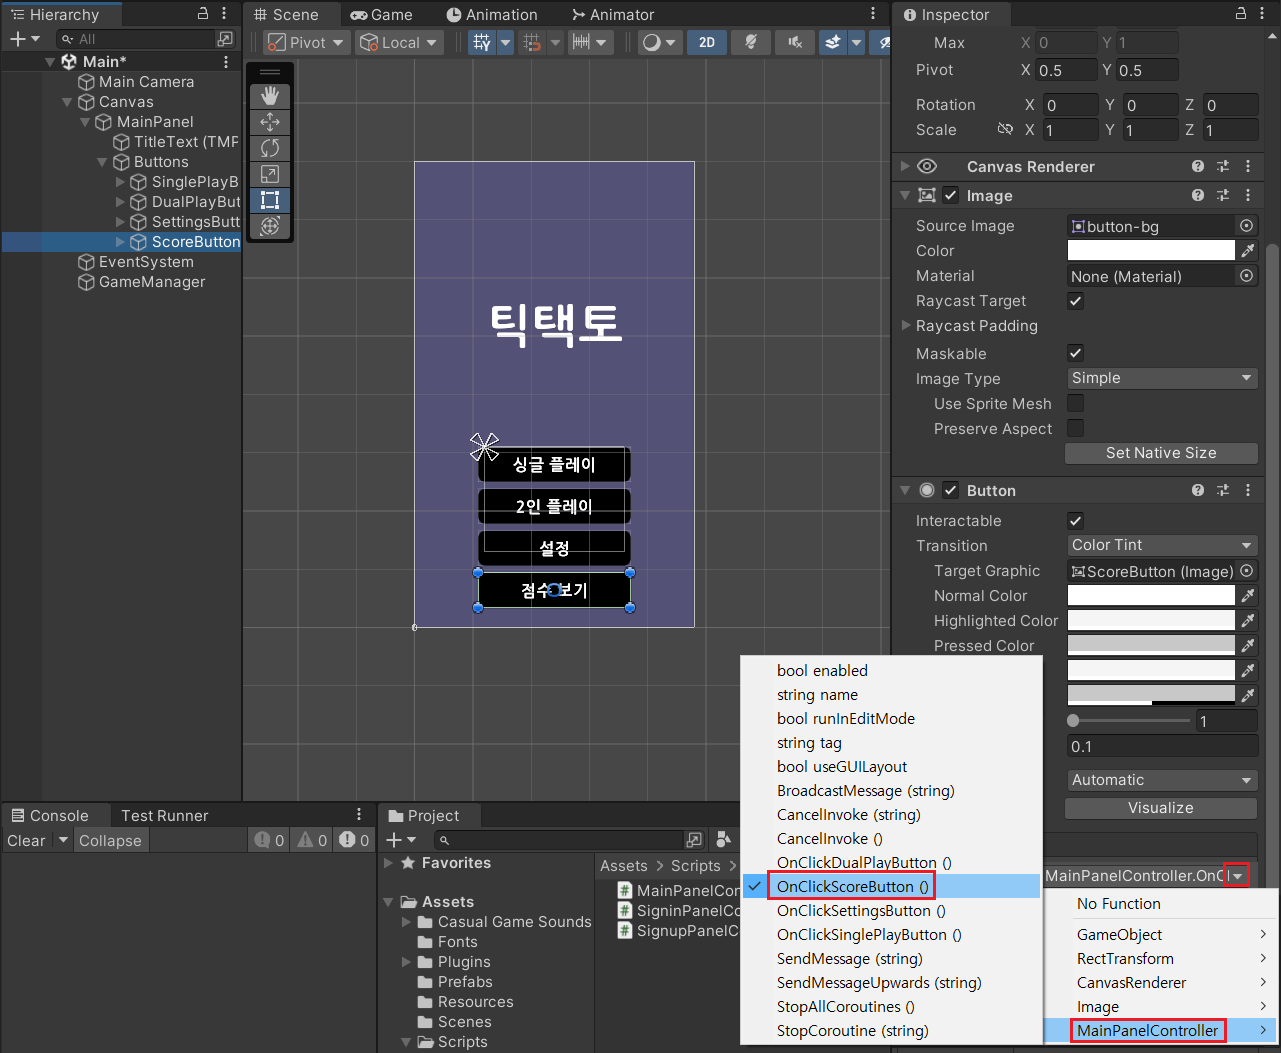The image size is (1281, 1053).
Task: Open Material object picker circle
Action: [1246, 276]
